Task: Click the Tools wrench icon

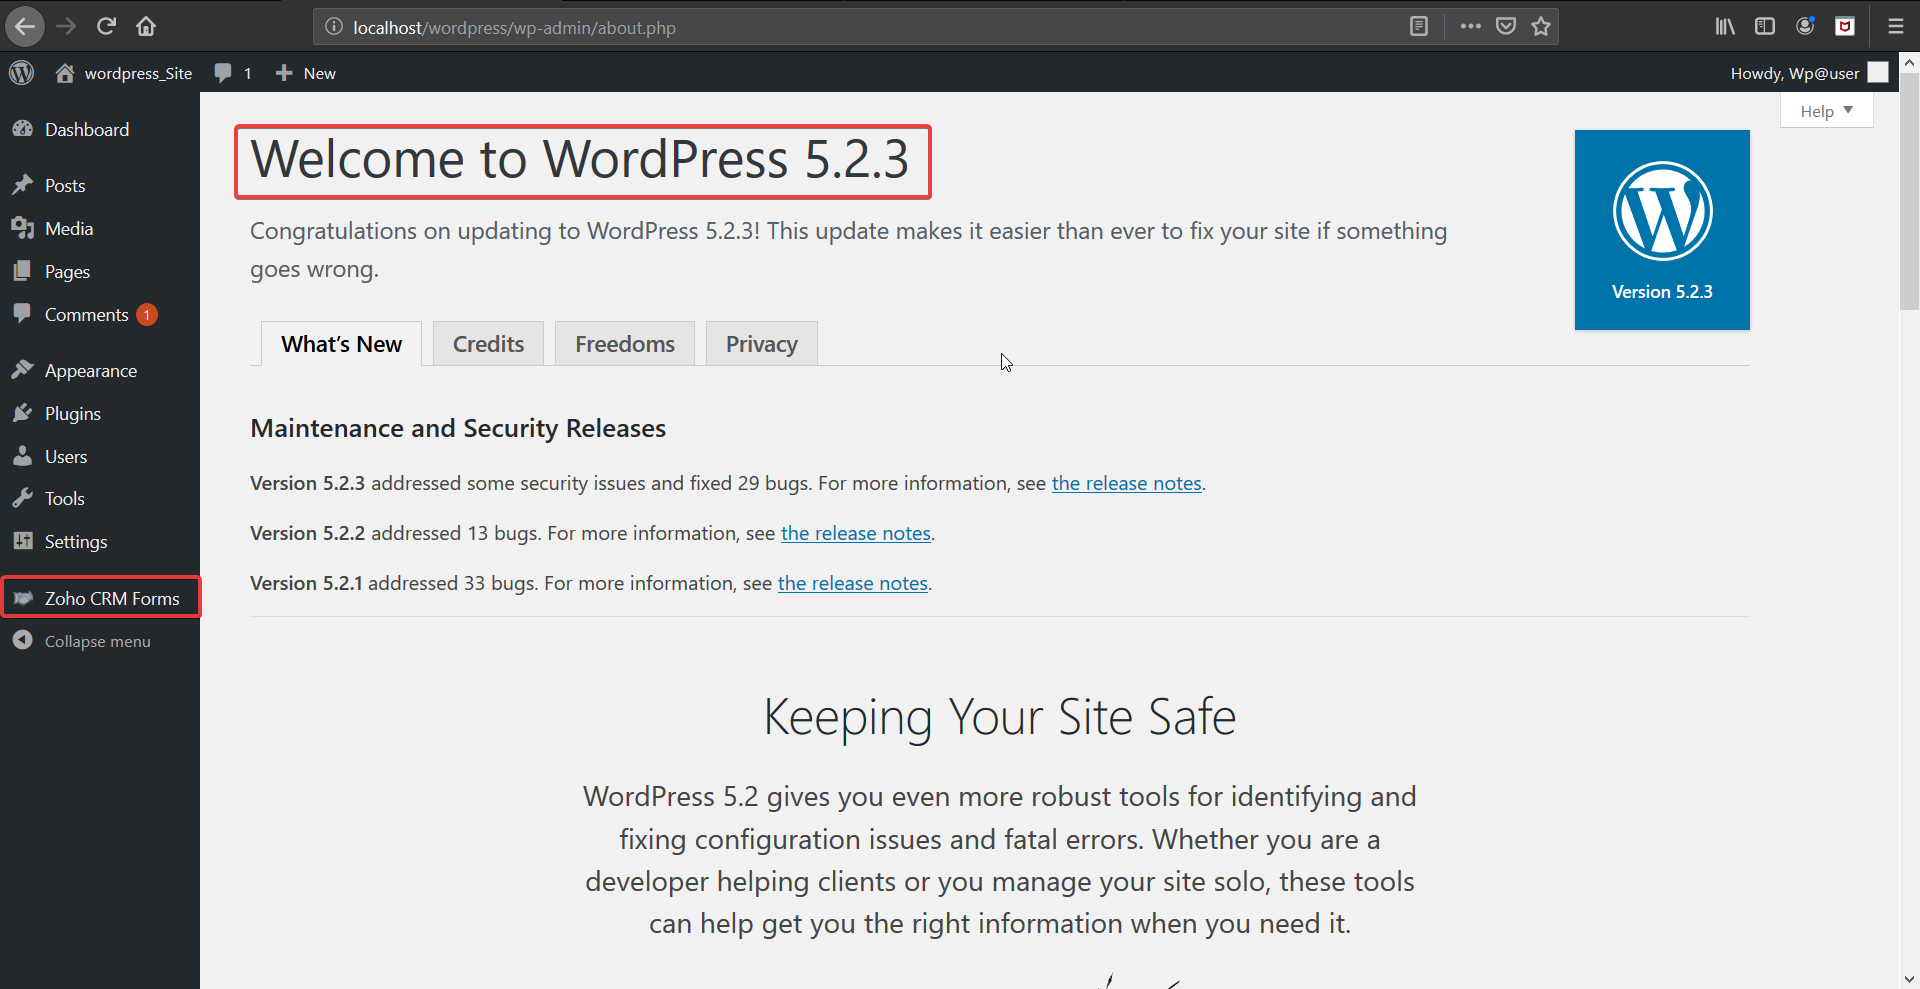Action: click(x=22, y=498)
